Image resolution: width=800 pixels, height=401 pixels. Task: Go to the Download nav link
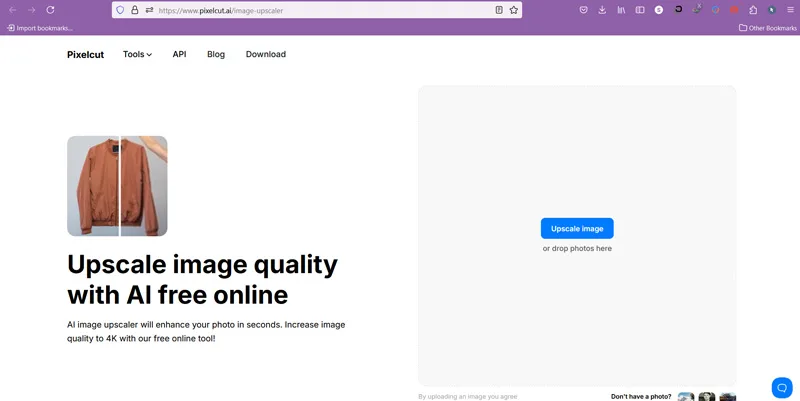[266, 54]
